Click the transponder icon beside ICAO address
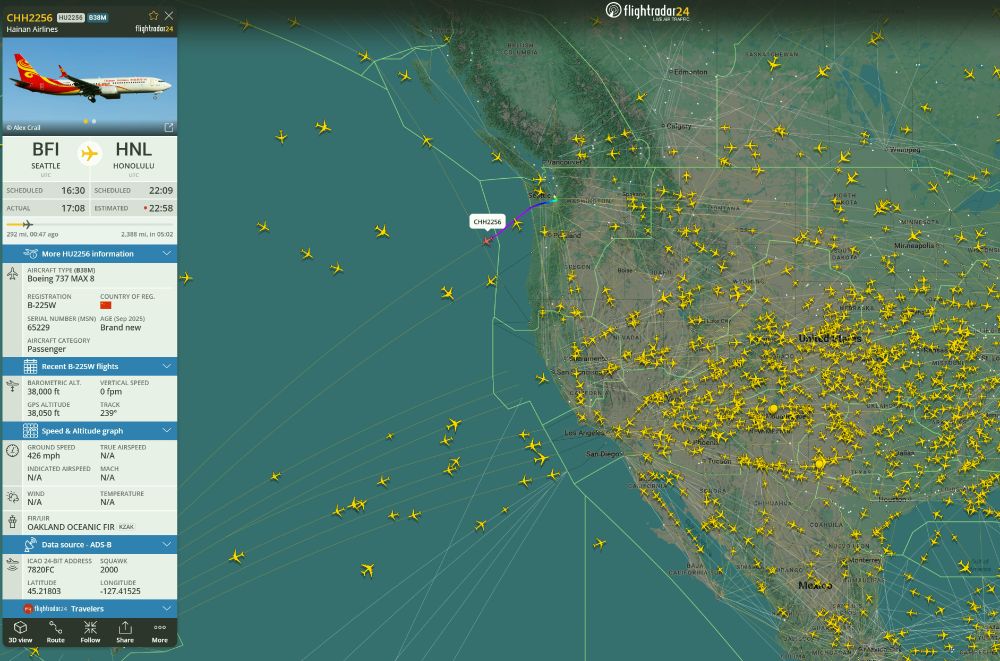The width and height of the screenshot is (1000, 661). pos(13,564)
